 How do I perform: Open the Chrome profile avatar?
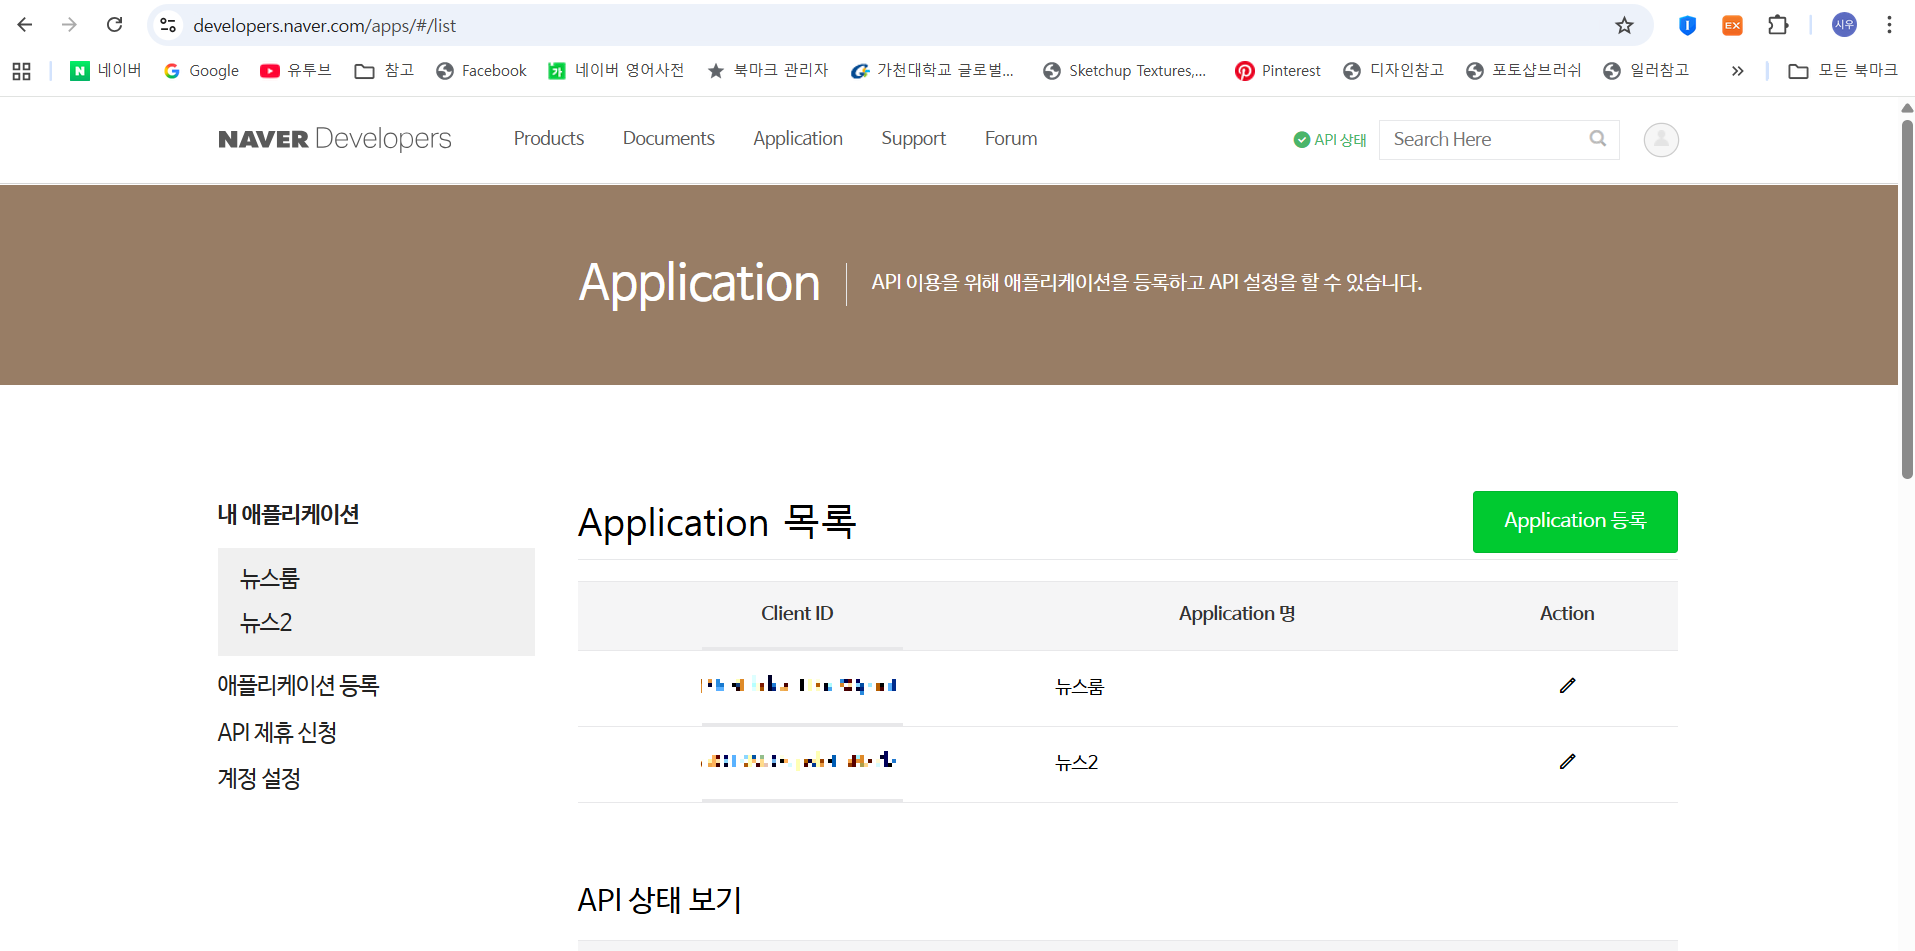click(x=1844, y=25)
